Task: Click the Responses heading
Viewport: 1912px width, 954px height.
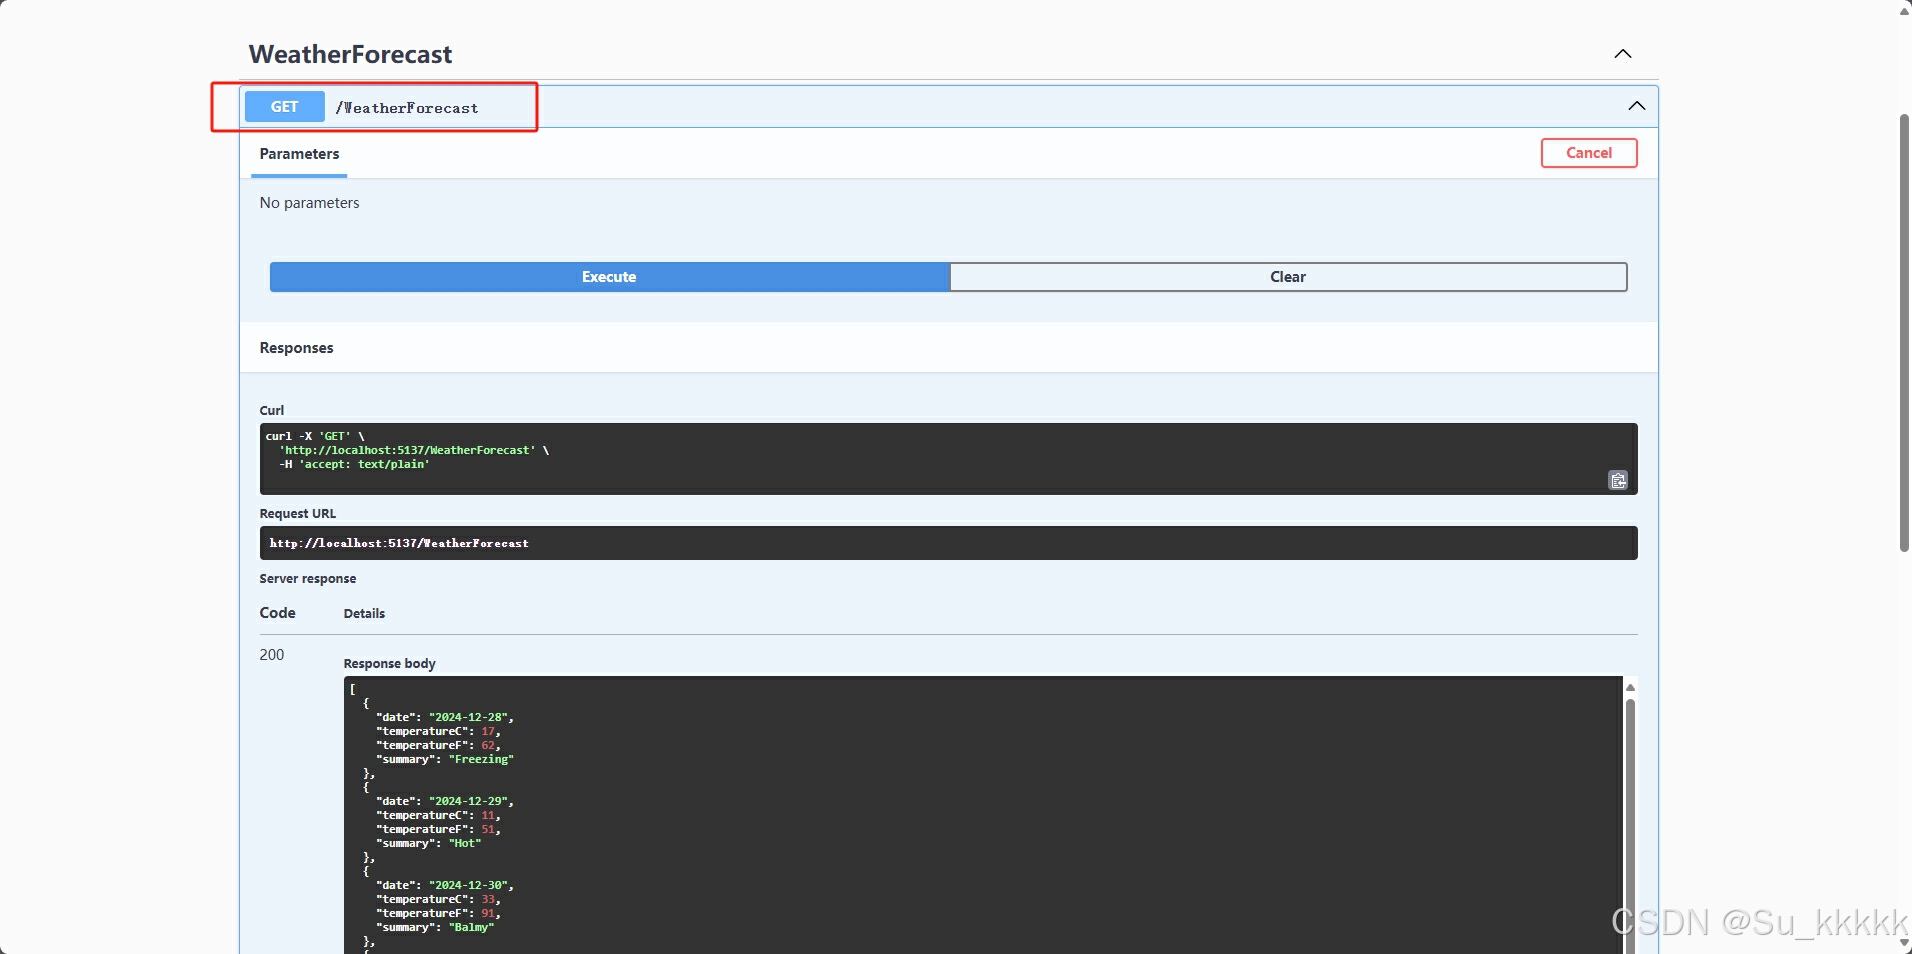Action: pyautogui.click(x=297, y=348)
